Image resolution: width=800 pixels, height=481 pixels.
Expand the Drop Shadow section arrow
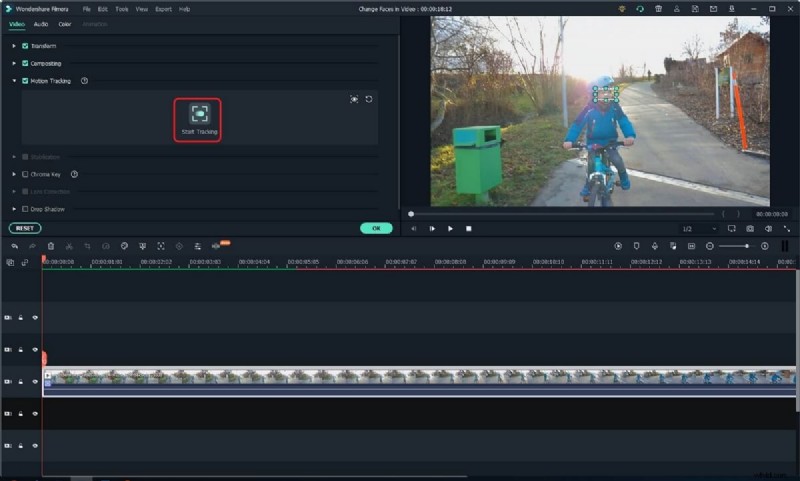click(x=14, y=209)
